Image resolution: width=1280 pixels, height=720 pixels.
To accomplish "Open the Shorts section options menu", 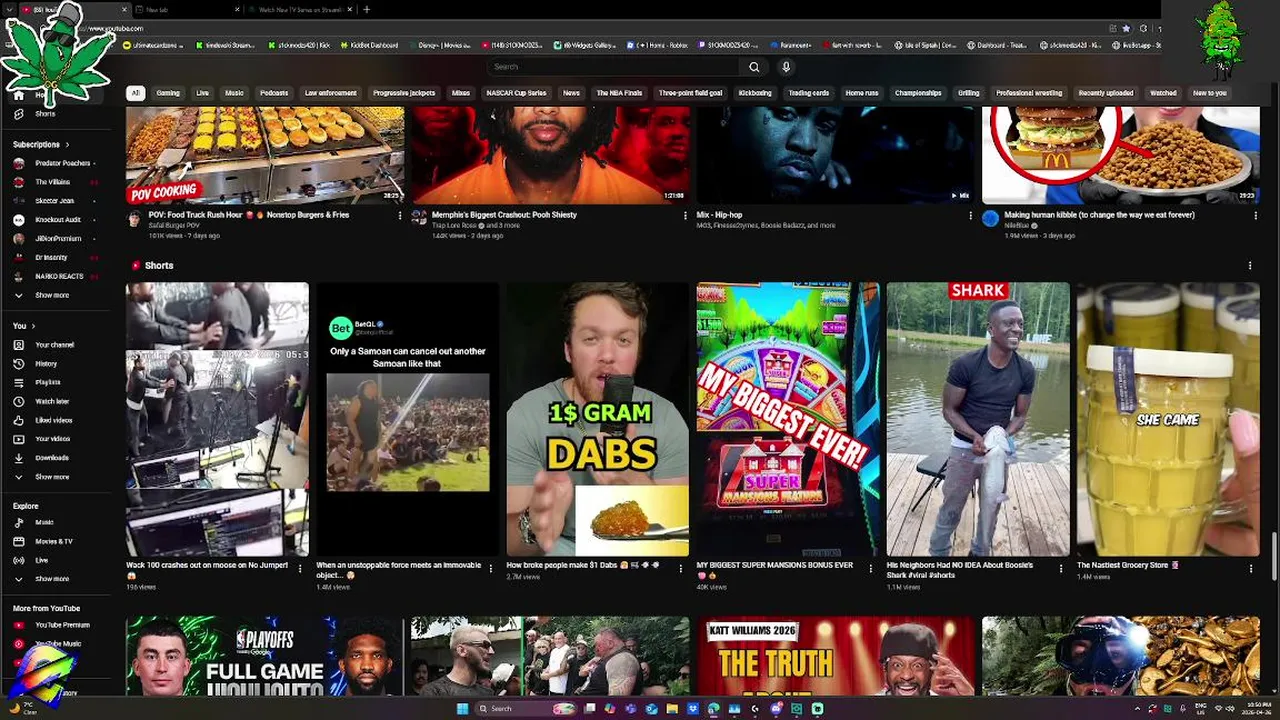I will (x=1250, y=266).
